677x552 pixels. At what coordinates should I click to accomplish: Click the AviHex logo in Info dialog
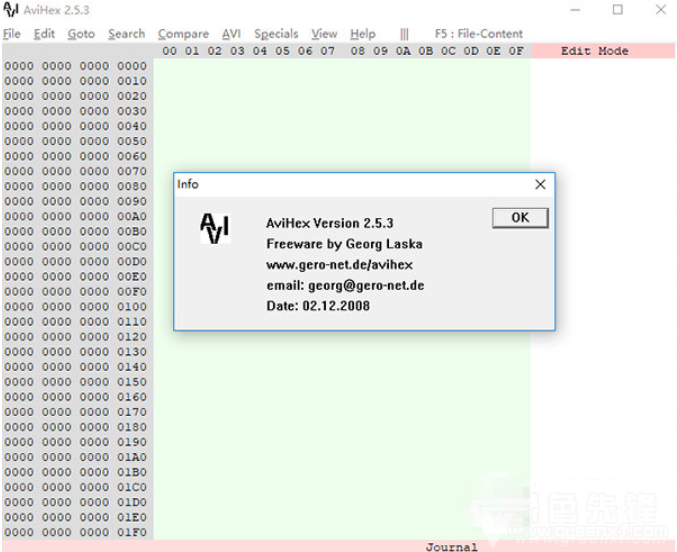[x=215, y=228]
